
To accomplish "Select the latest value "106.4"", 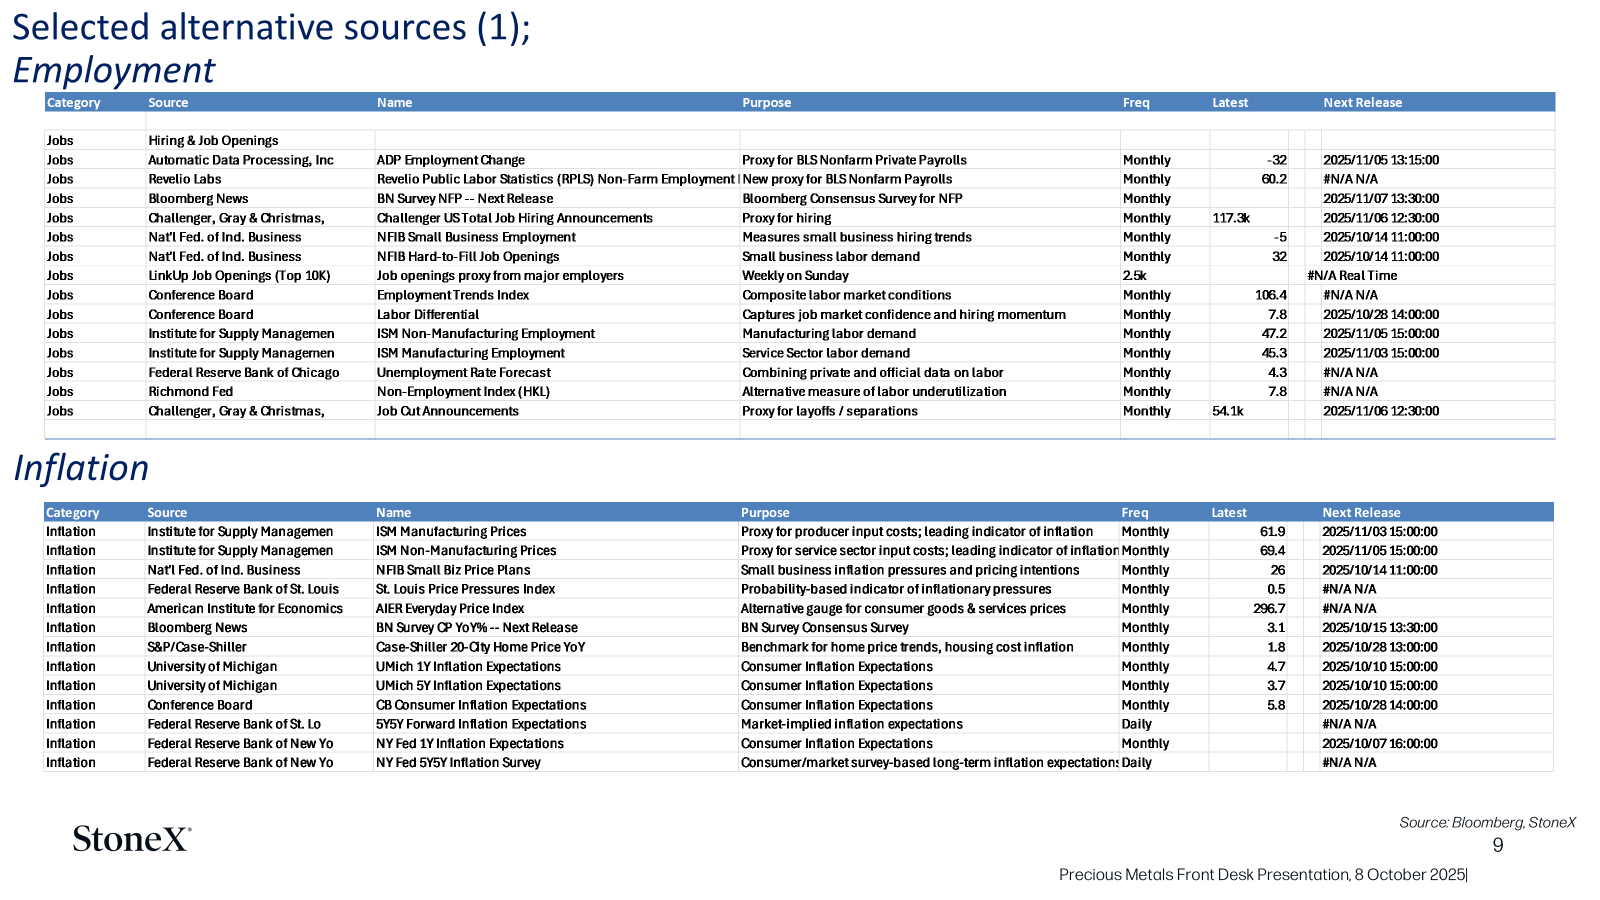I will point(1271,295).
